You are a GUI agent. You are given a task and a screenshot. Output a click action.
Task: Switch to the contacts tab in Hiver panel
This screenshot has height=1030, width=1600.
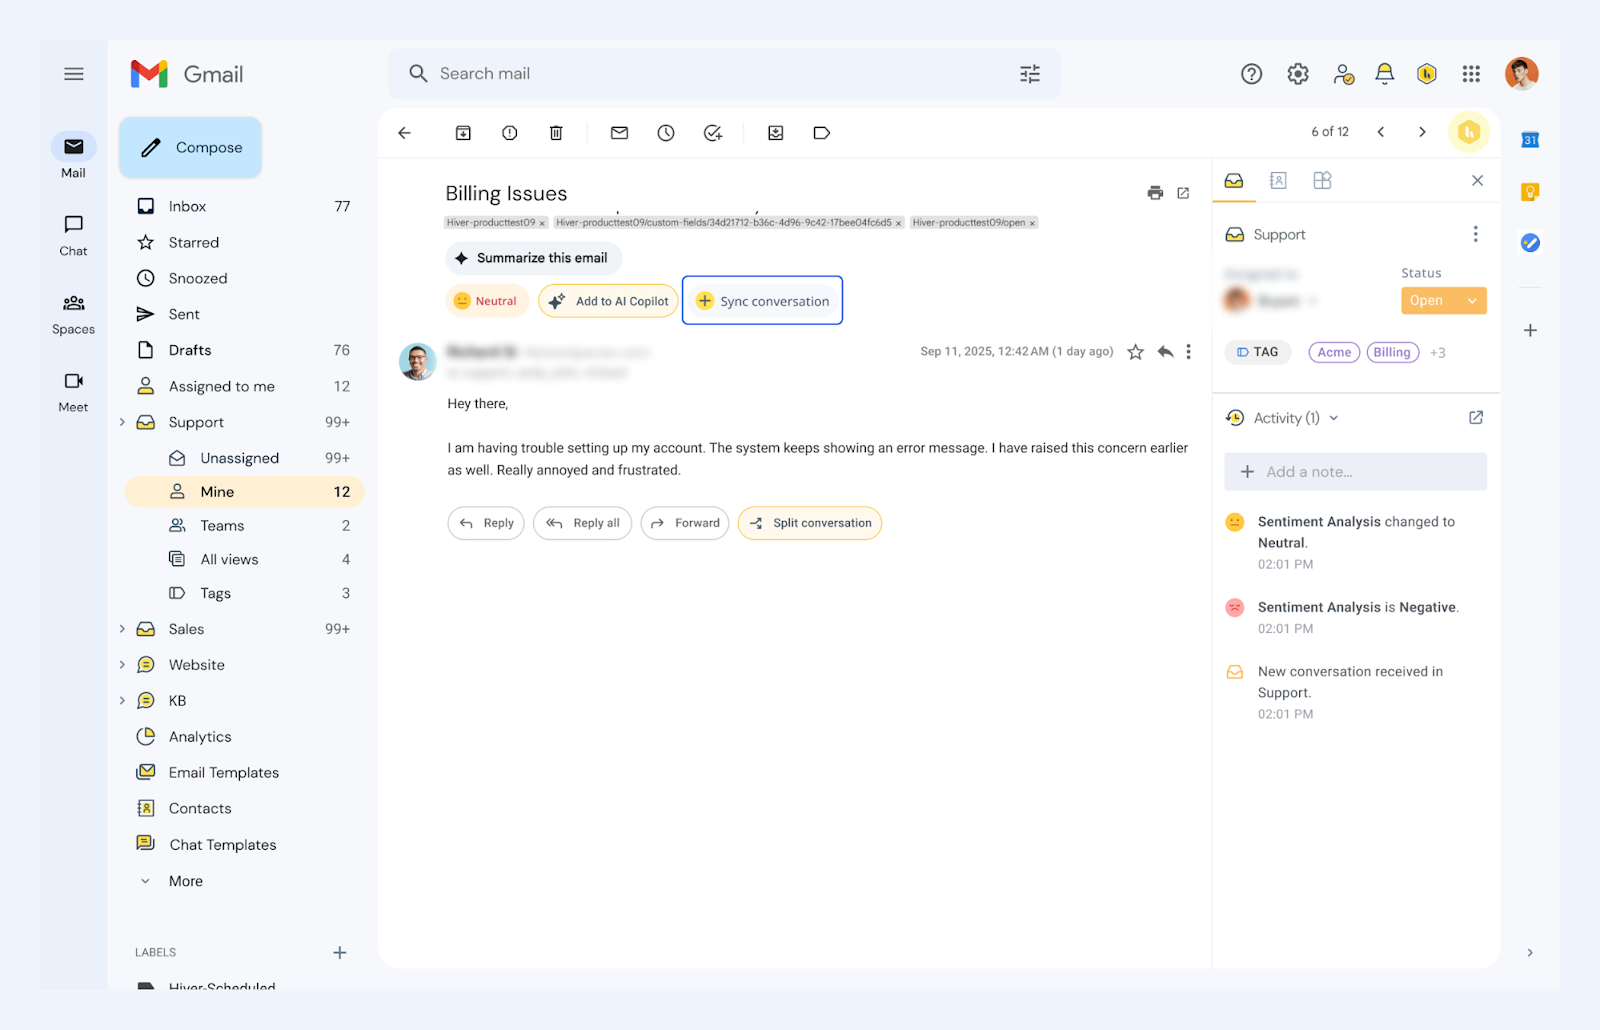click(1278, 181)
